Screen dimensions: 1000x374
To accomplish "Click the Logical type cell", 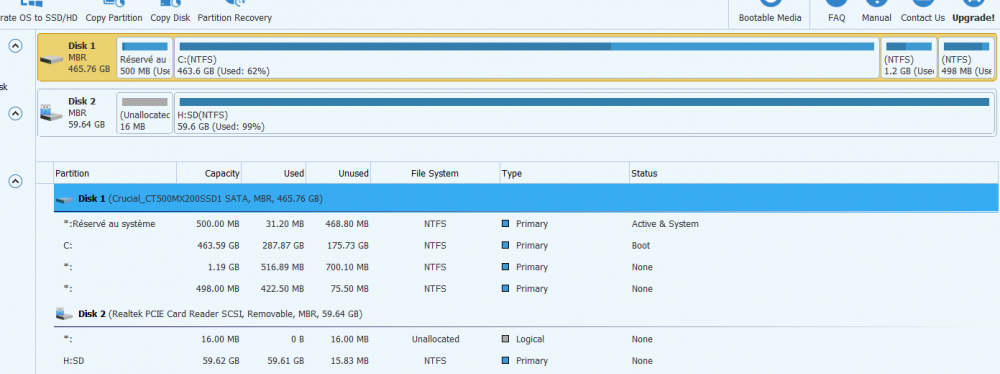I will tap(531, 340).
